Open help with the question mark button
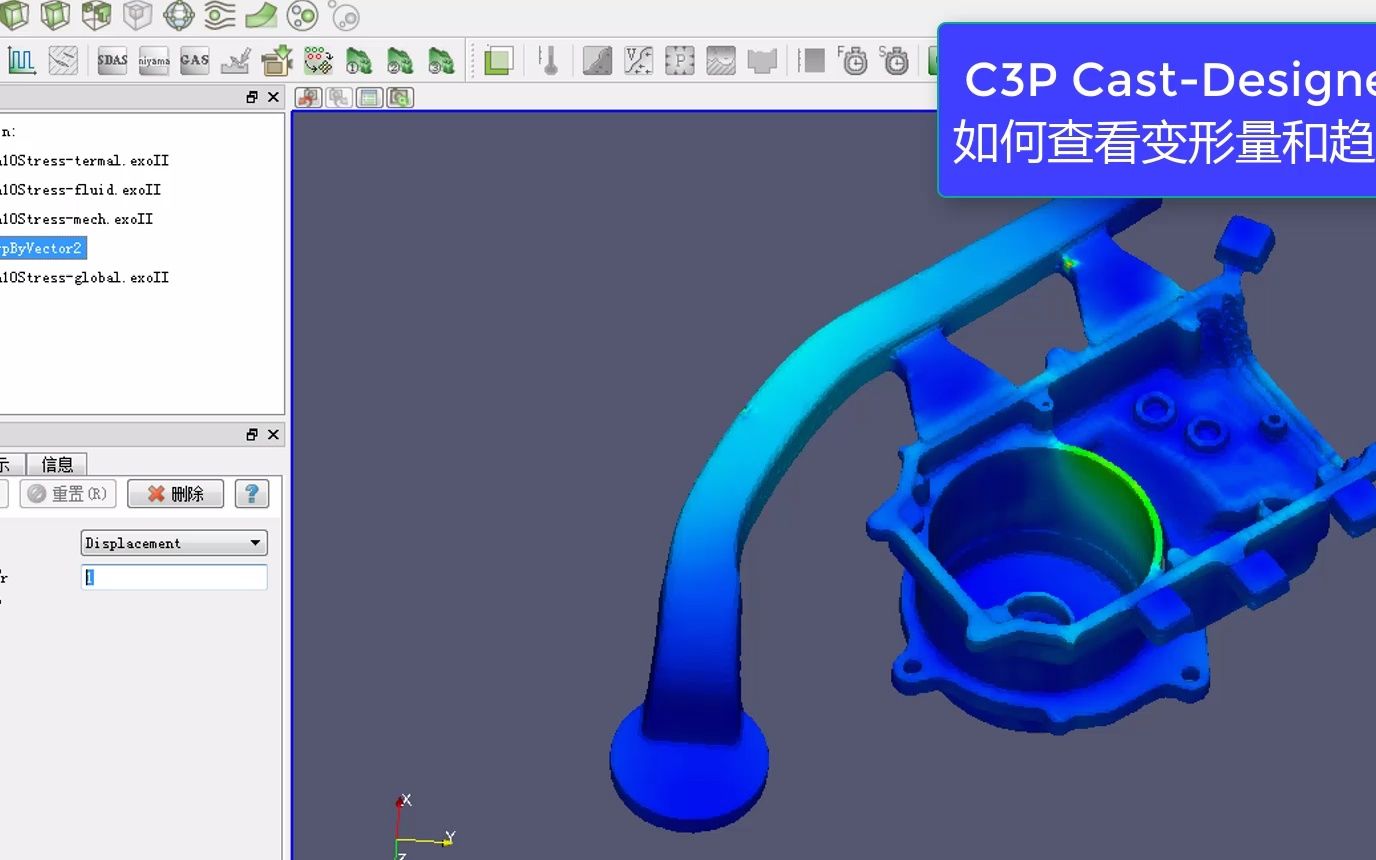The image size is (1376, 860). [252, 494]
